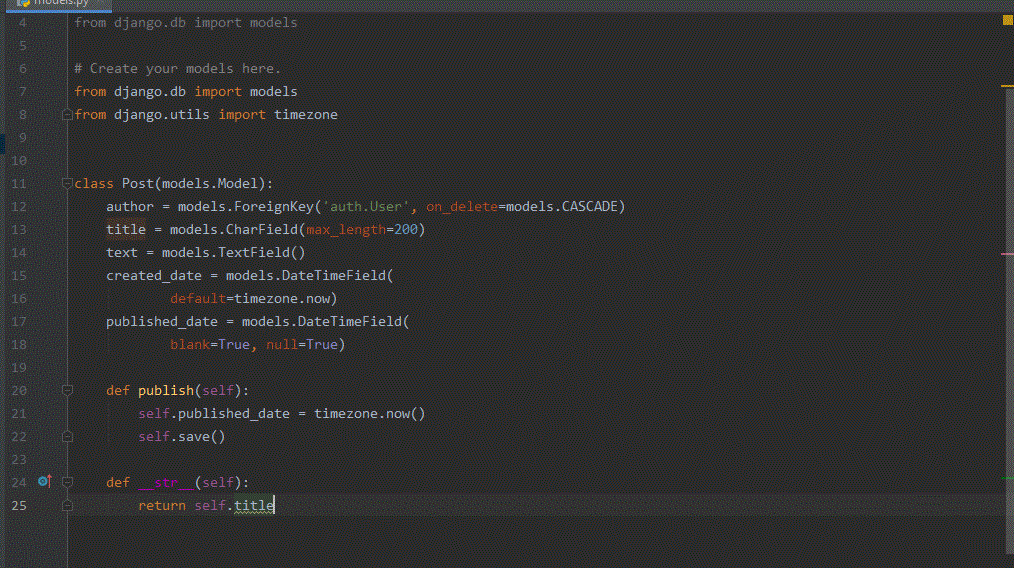This screenshot has width=1014, height=568.
Task: Click the 'blank' keyword argument
Action: click(x=190, y=345)
